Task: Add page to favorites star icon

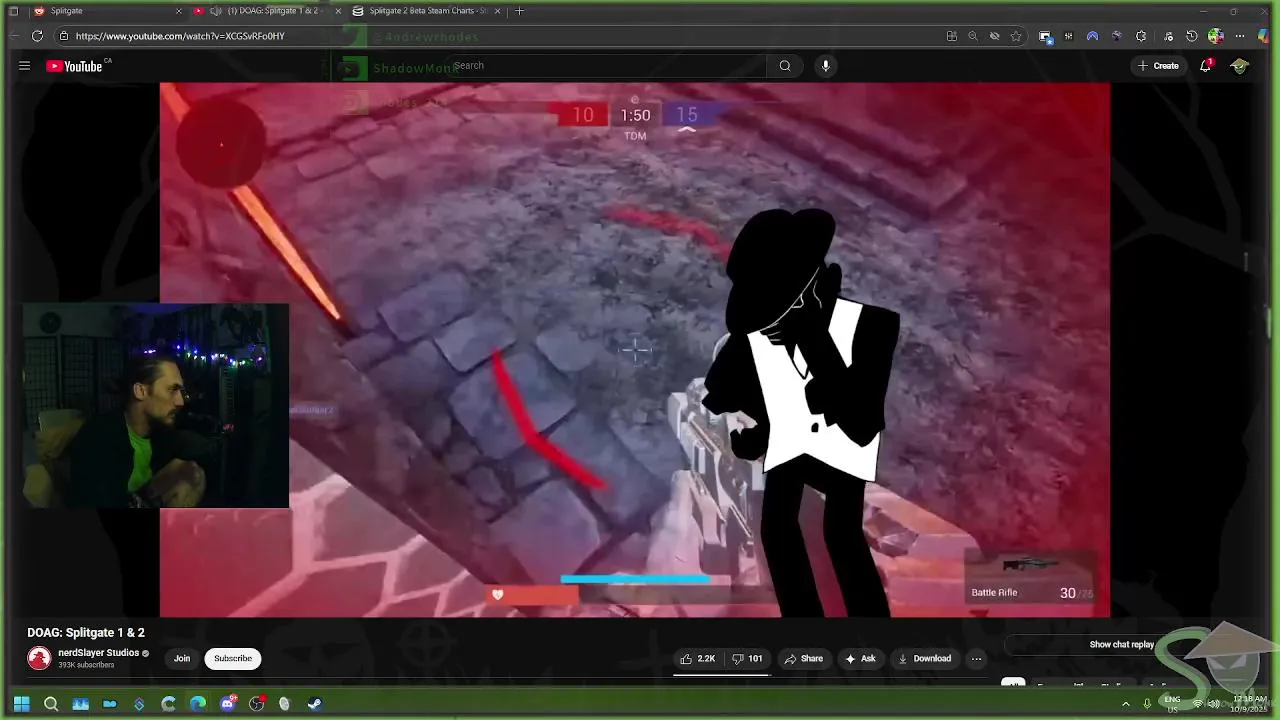Action: point(1016,36)
